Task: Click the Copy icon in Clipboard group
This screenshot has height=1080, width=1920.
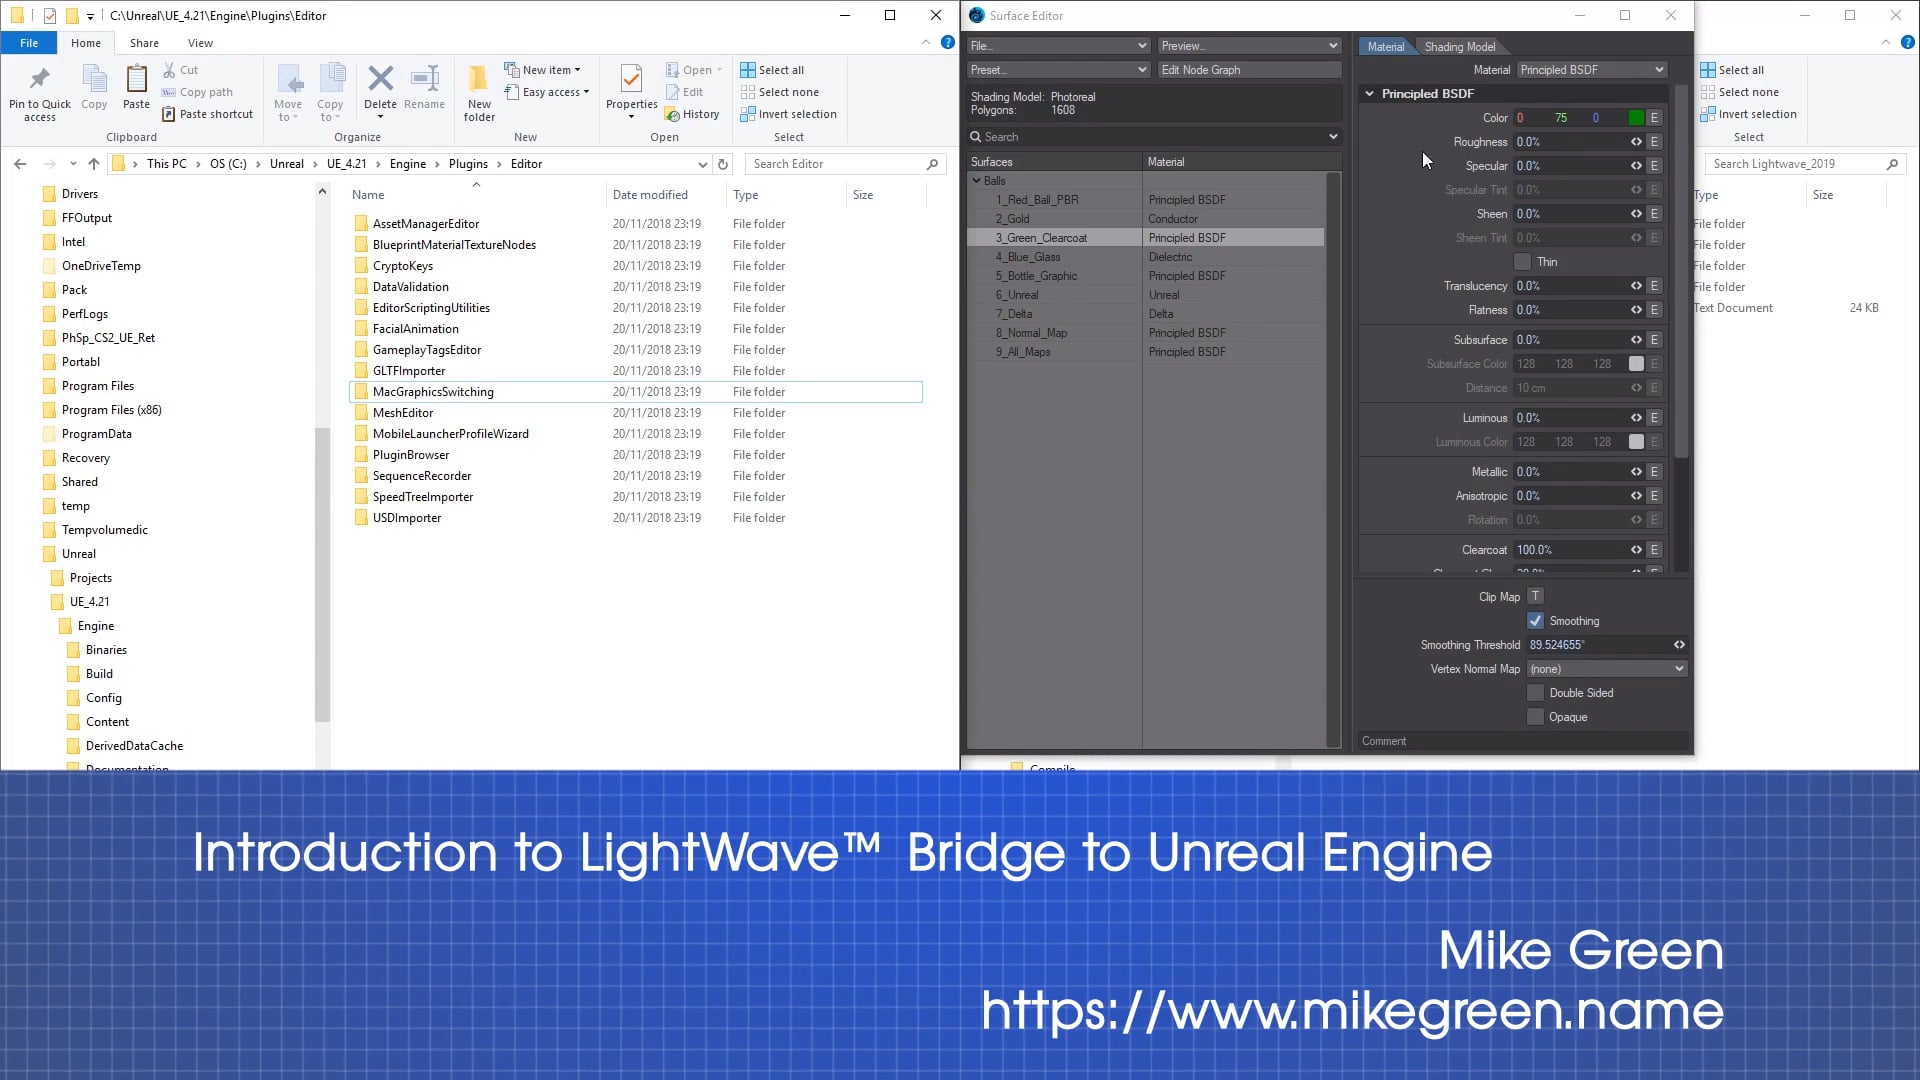Action: tap(94, 79)
